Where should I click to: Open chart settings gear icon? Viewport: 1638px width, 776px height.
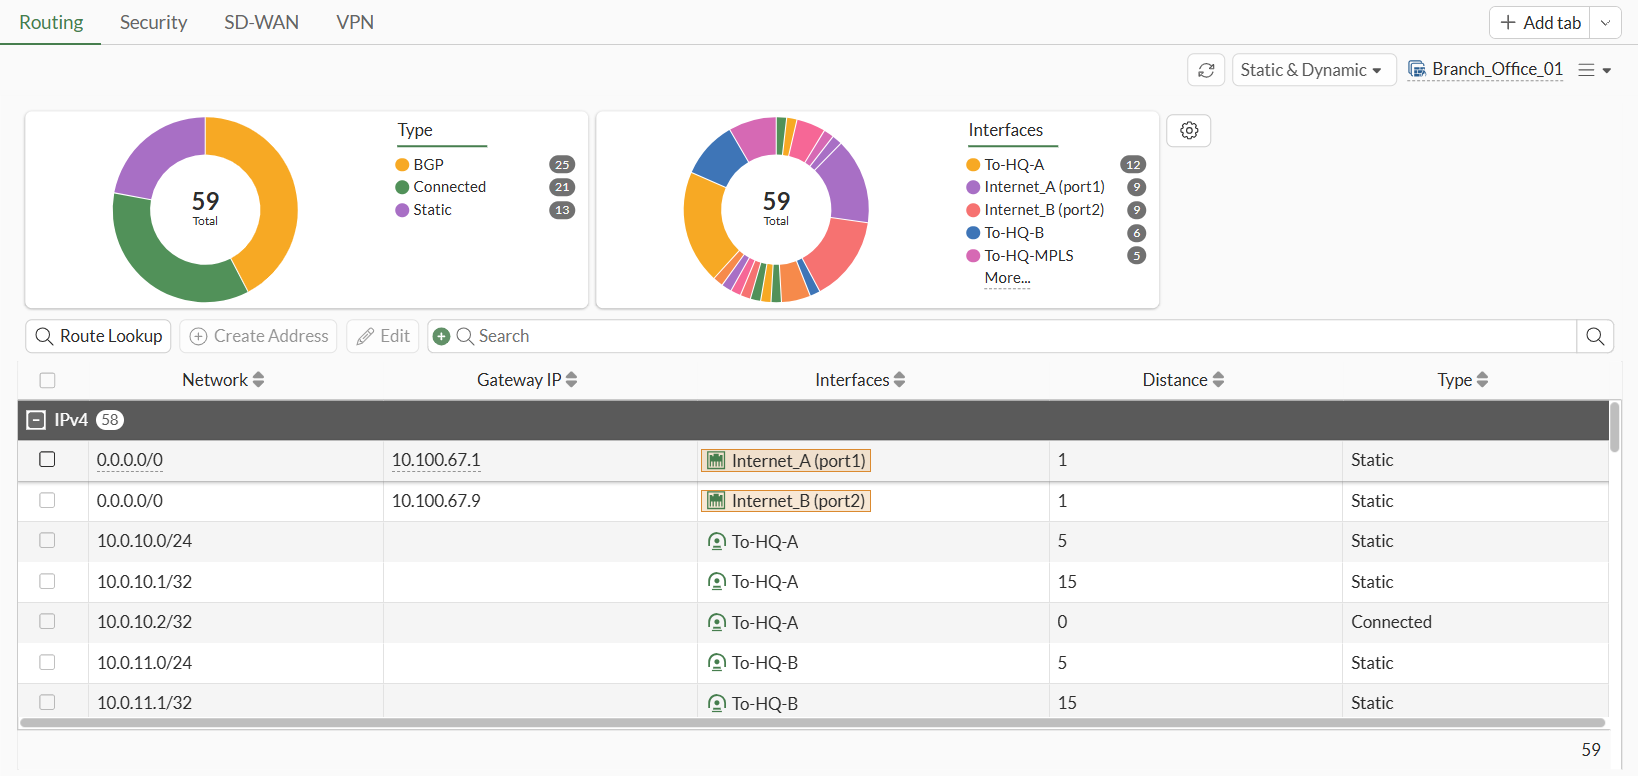tap(1189, 131)
